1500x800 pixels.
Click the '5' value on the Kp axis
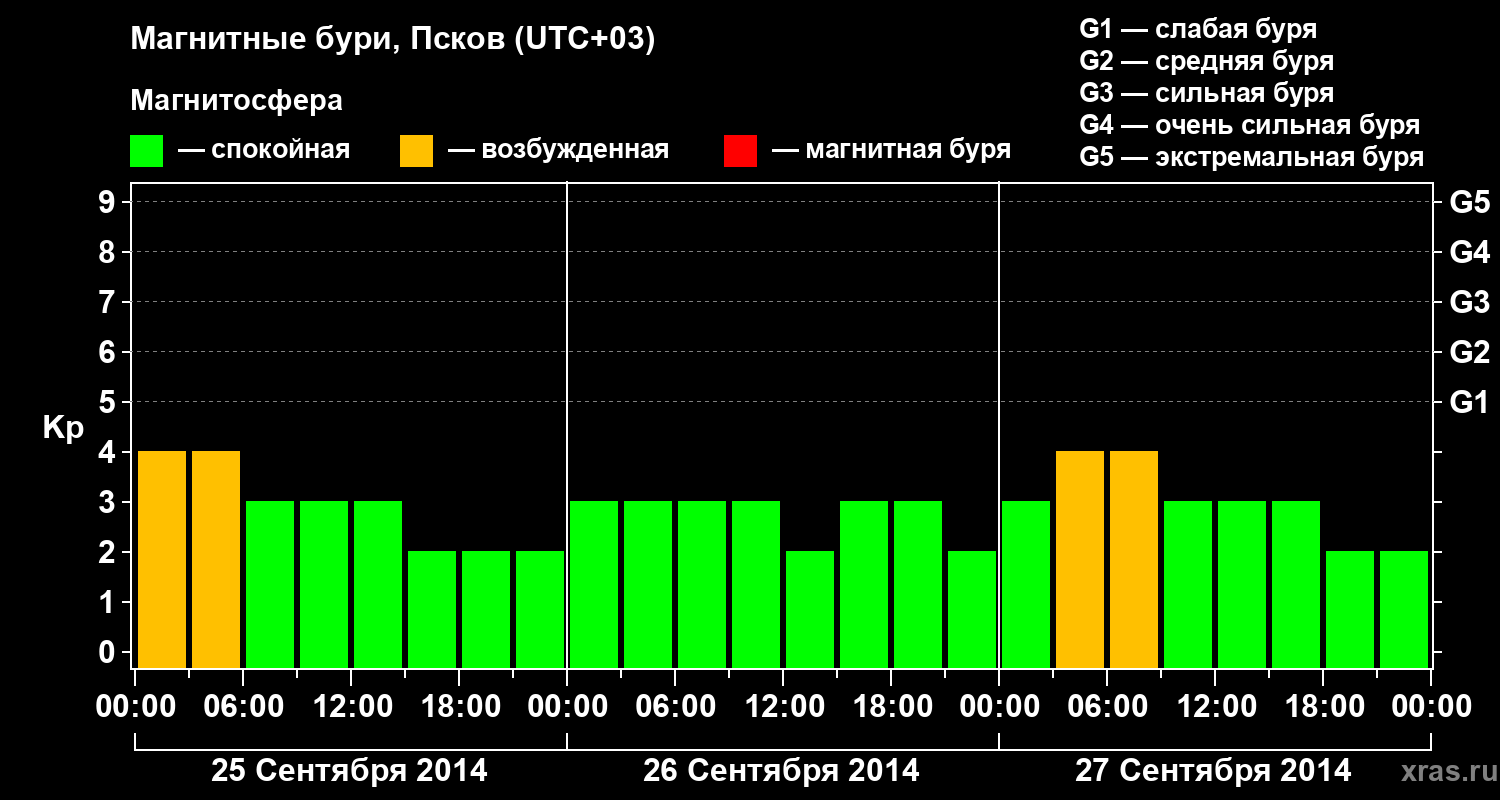(108, 402)
